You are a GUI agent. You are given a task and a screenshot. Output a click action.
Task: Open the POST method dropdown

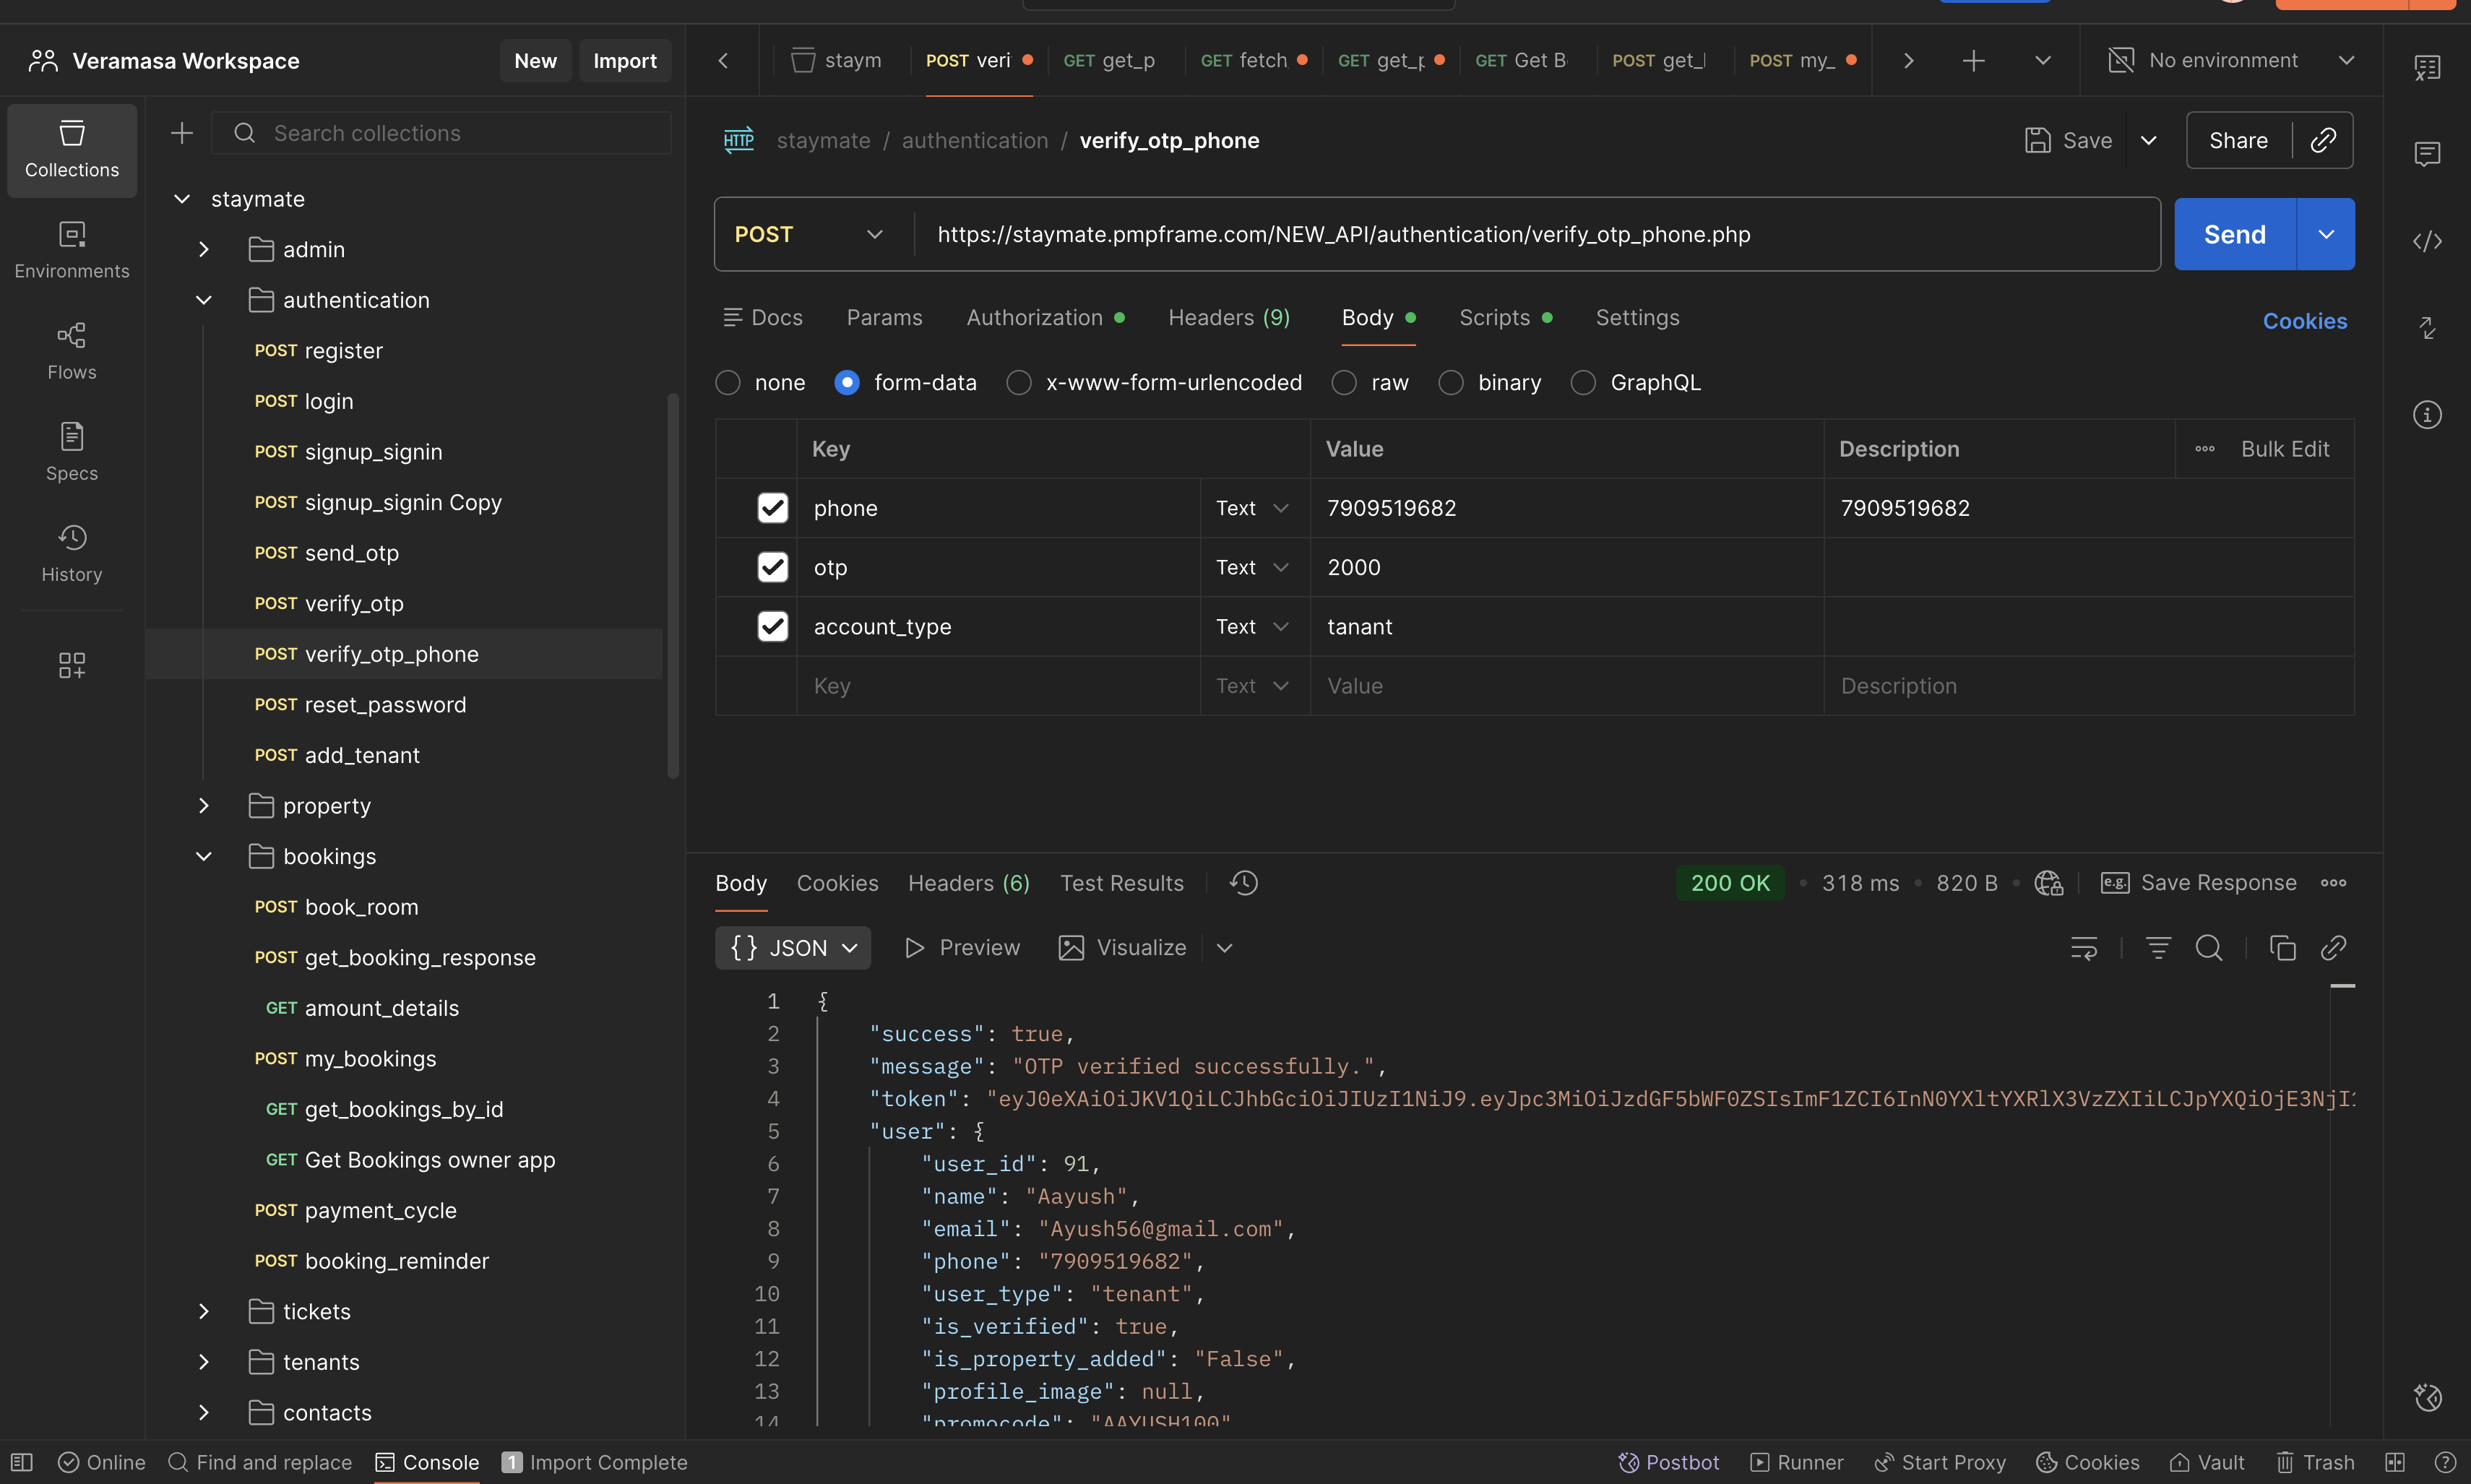tap(810, 234)
